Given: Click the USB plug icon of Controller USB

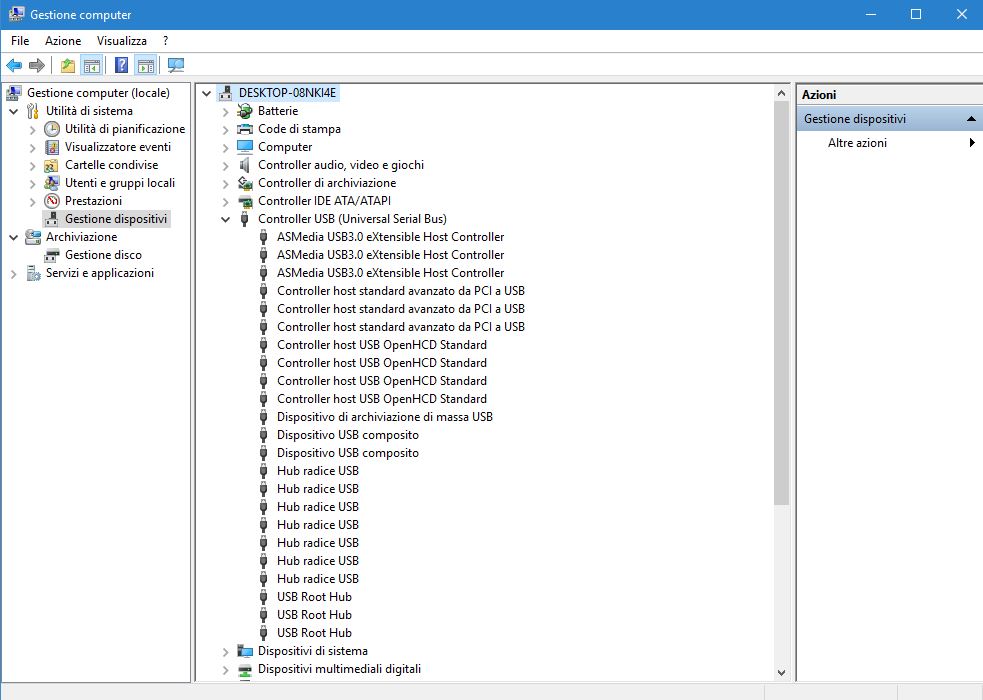Looking at the screenshot, I should pos(244,219).
